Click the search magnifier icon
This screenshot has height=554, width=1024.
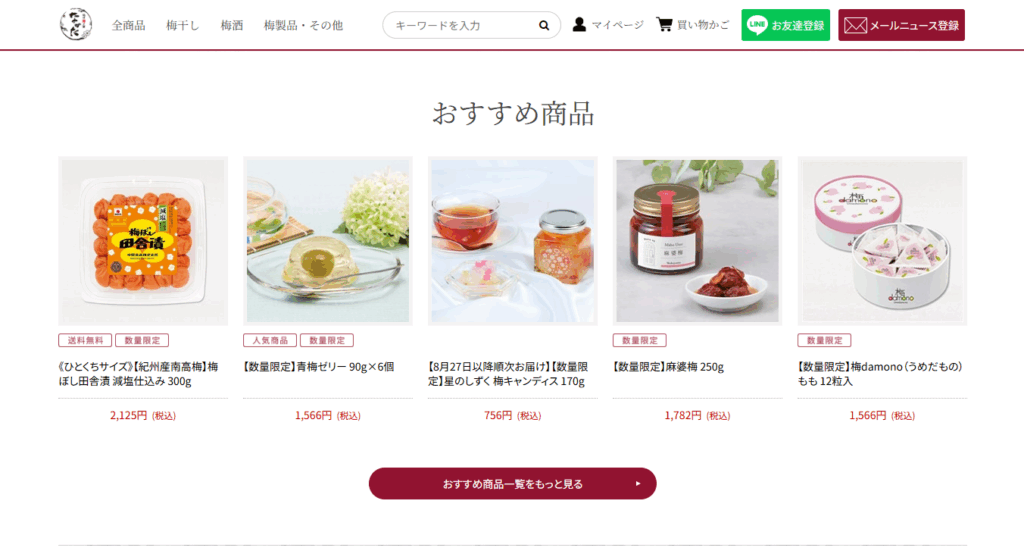click(543, 25)
